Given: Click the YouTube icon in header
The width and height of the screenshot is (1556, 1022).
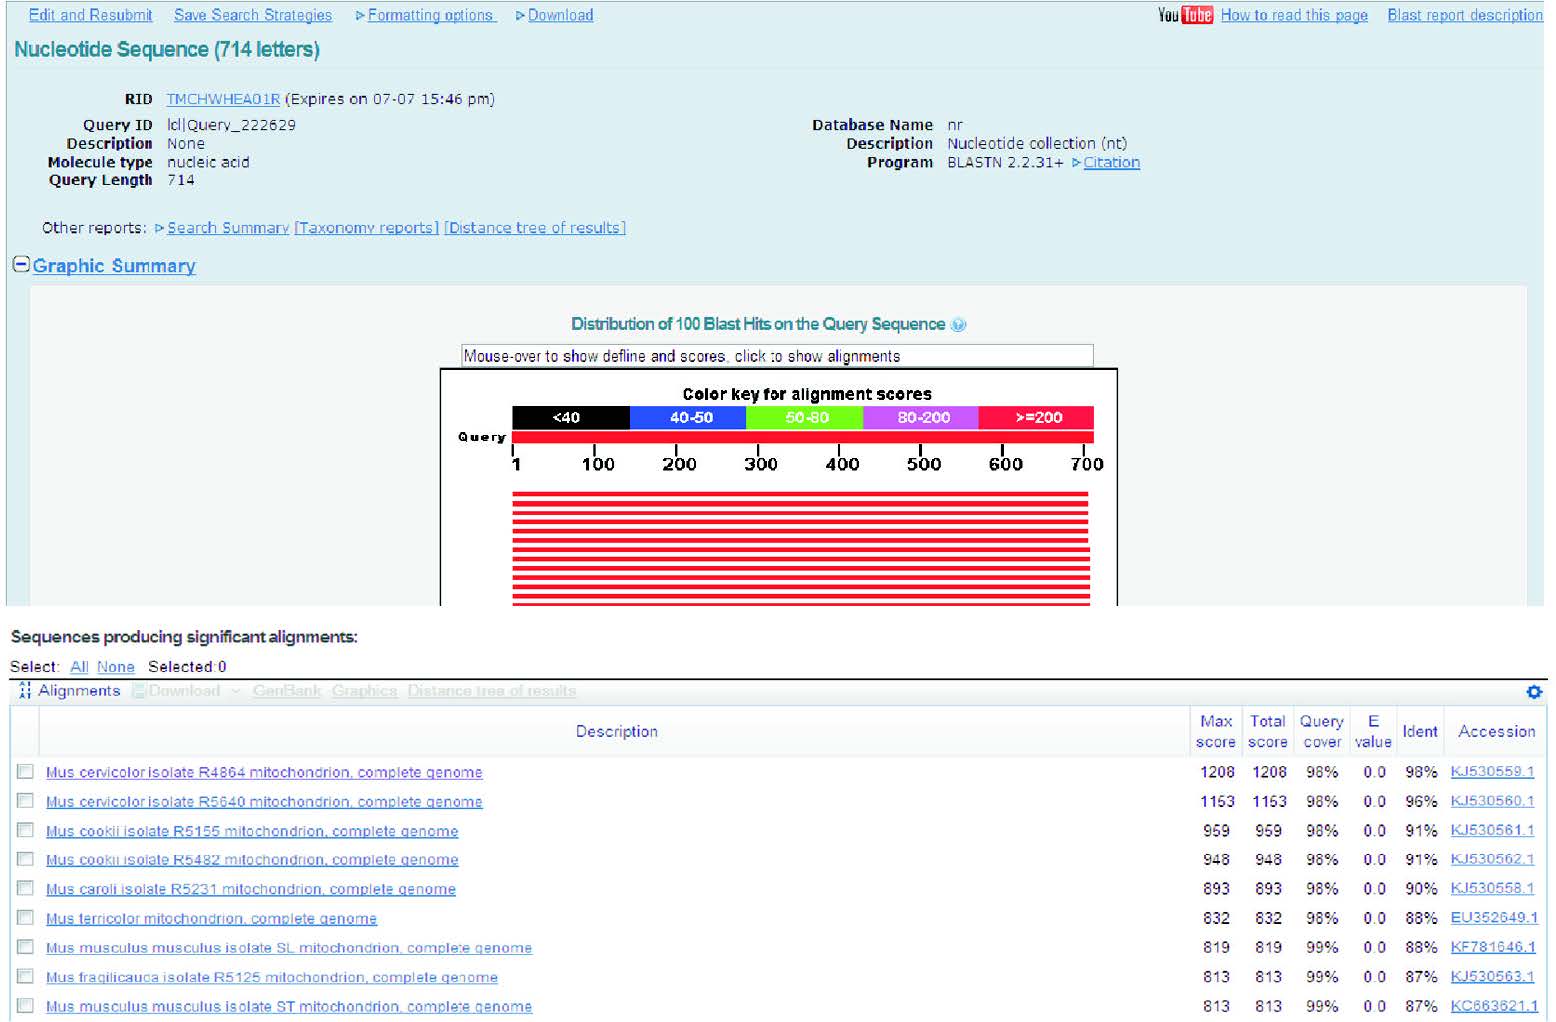Looking at the screenshot, I should click(x=1185, y=15).
